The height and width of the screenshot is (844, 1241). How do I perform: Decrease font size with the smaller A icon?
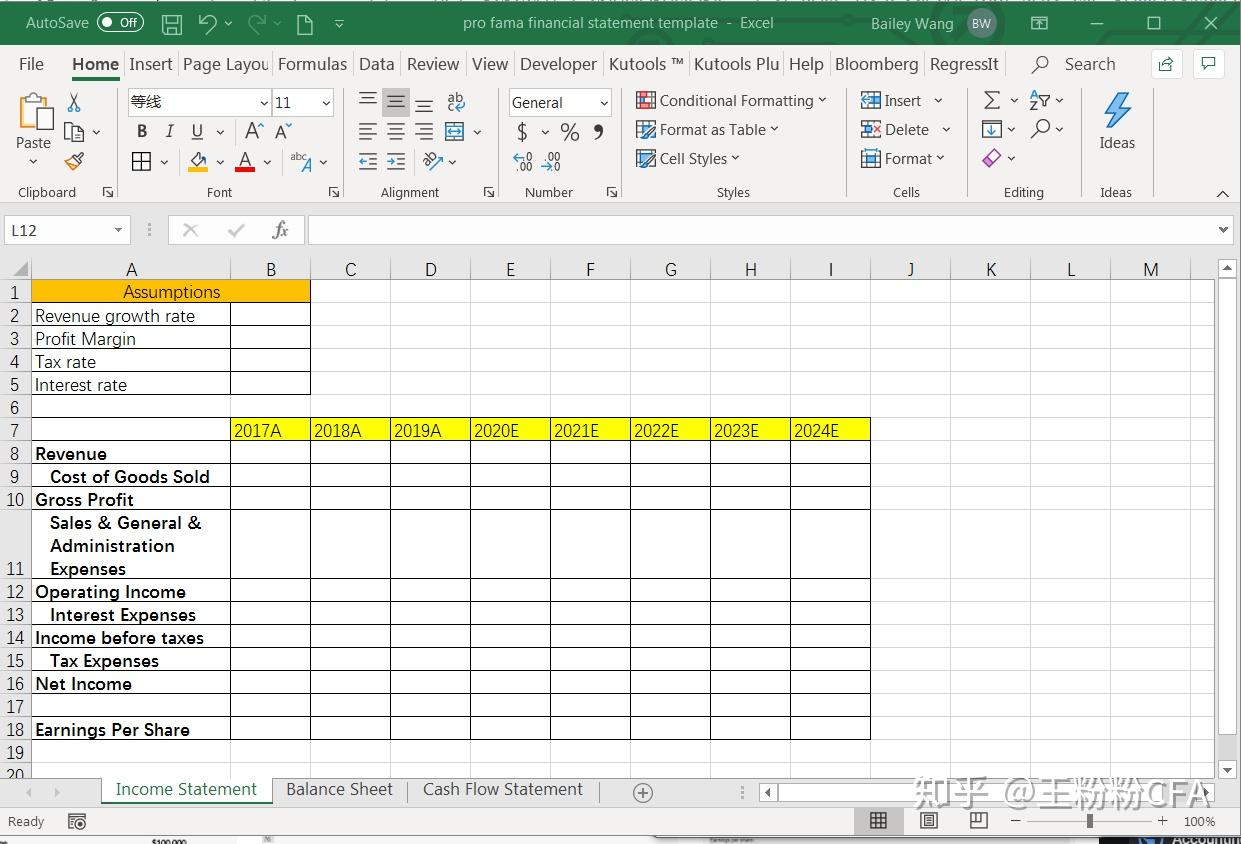pos(283,131)
